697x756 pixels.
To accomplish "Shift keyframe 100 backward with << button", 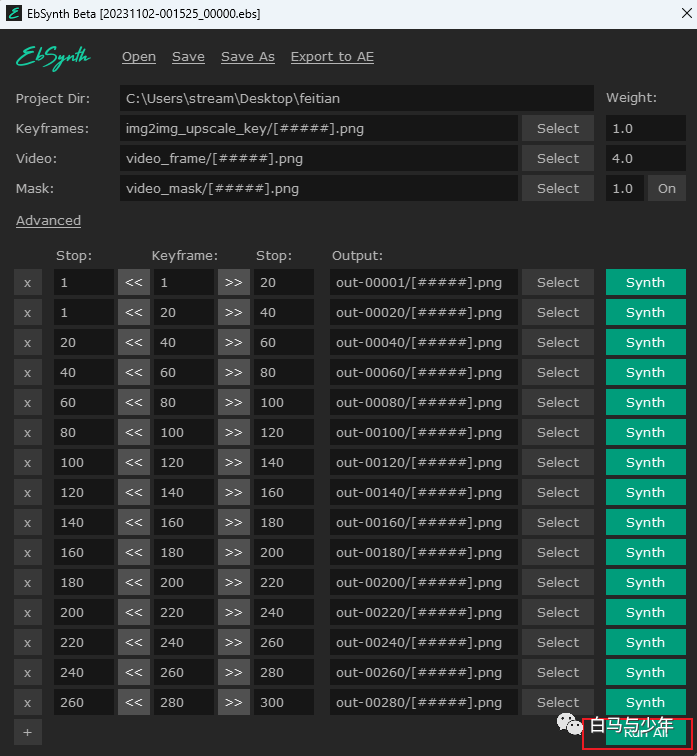I will (x=134, y=432).
